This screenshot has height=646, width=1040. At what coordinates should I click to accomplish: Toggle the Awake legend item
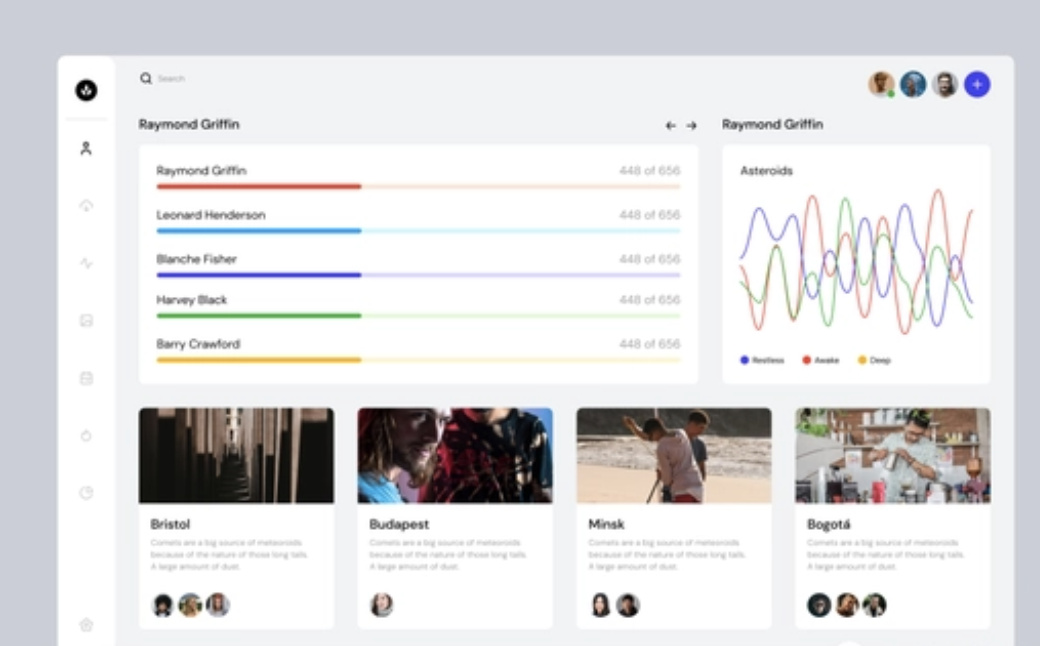point(821,360)
